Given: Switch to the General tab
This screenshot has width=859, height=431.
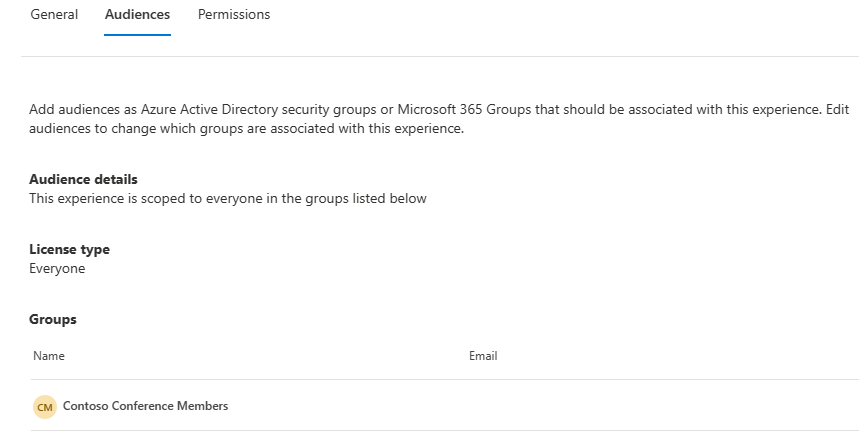Looking at the screenshot, I should coord(54,15).
